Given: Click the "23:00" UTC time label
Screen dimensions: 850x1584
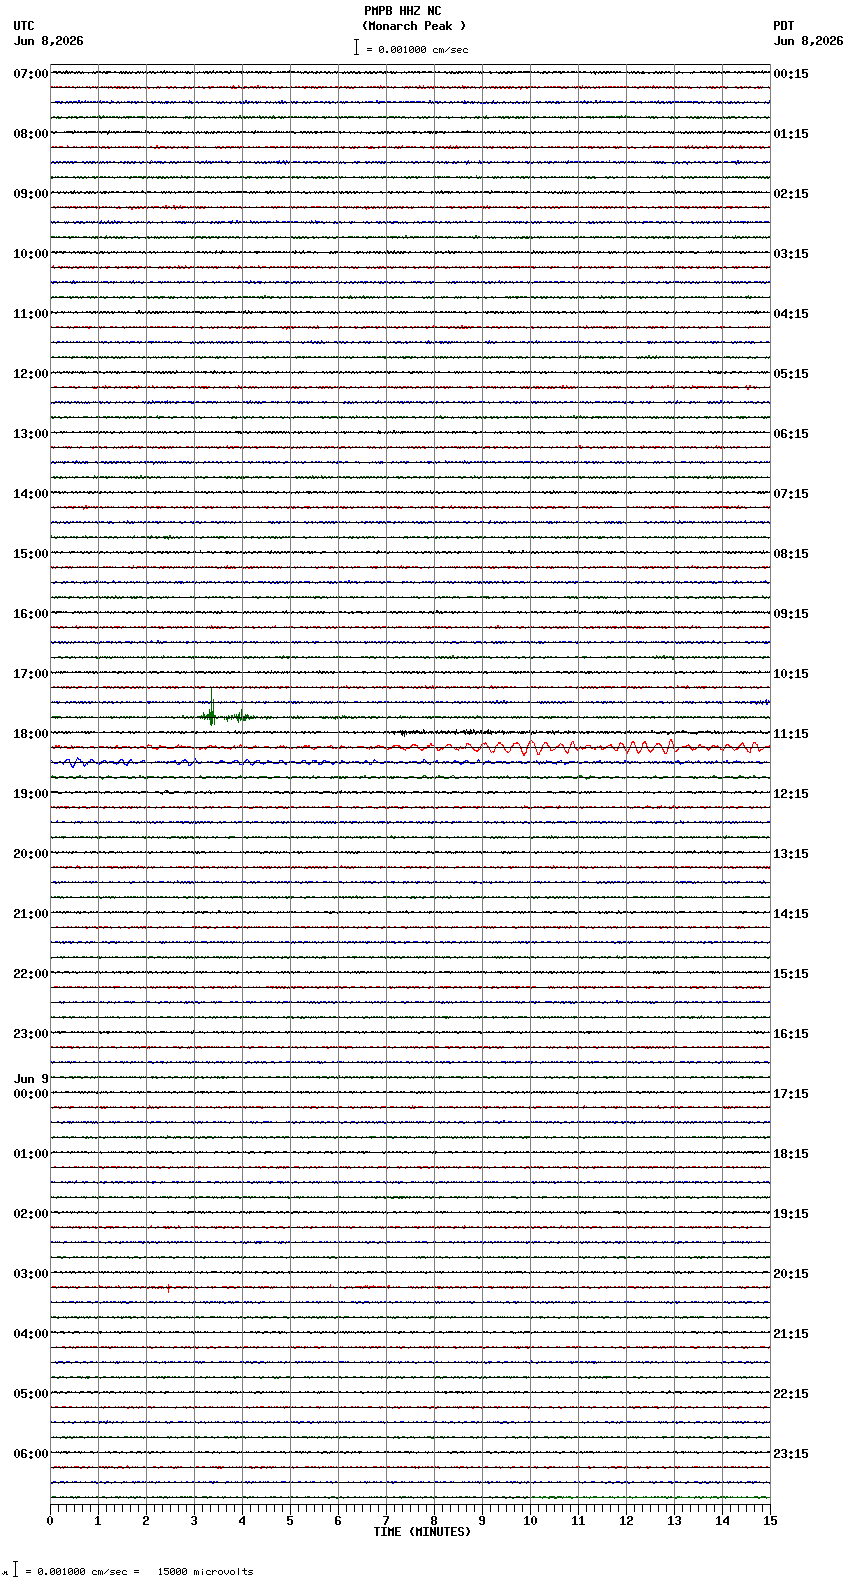Looking at the screenshot, I should point(31,1034).
